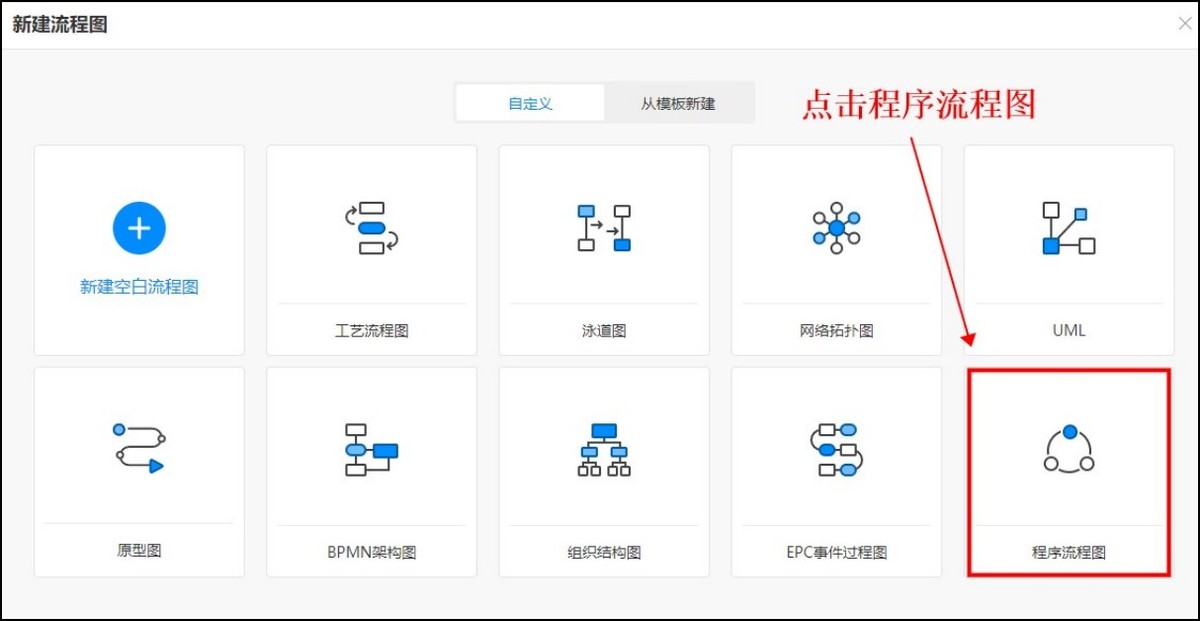
Task: Open the highlighted 程序流程图 template icon
Action: [1069, 450]
